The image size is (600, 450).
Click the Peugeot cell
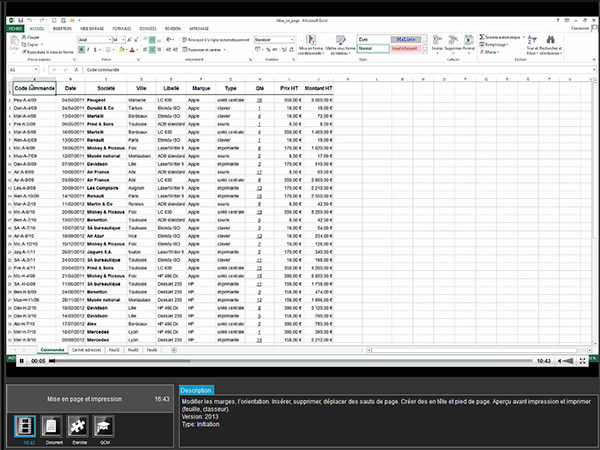pos(106,100)
